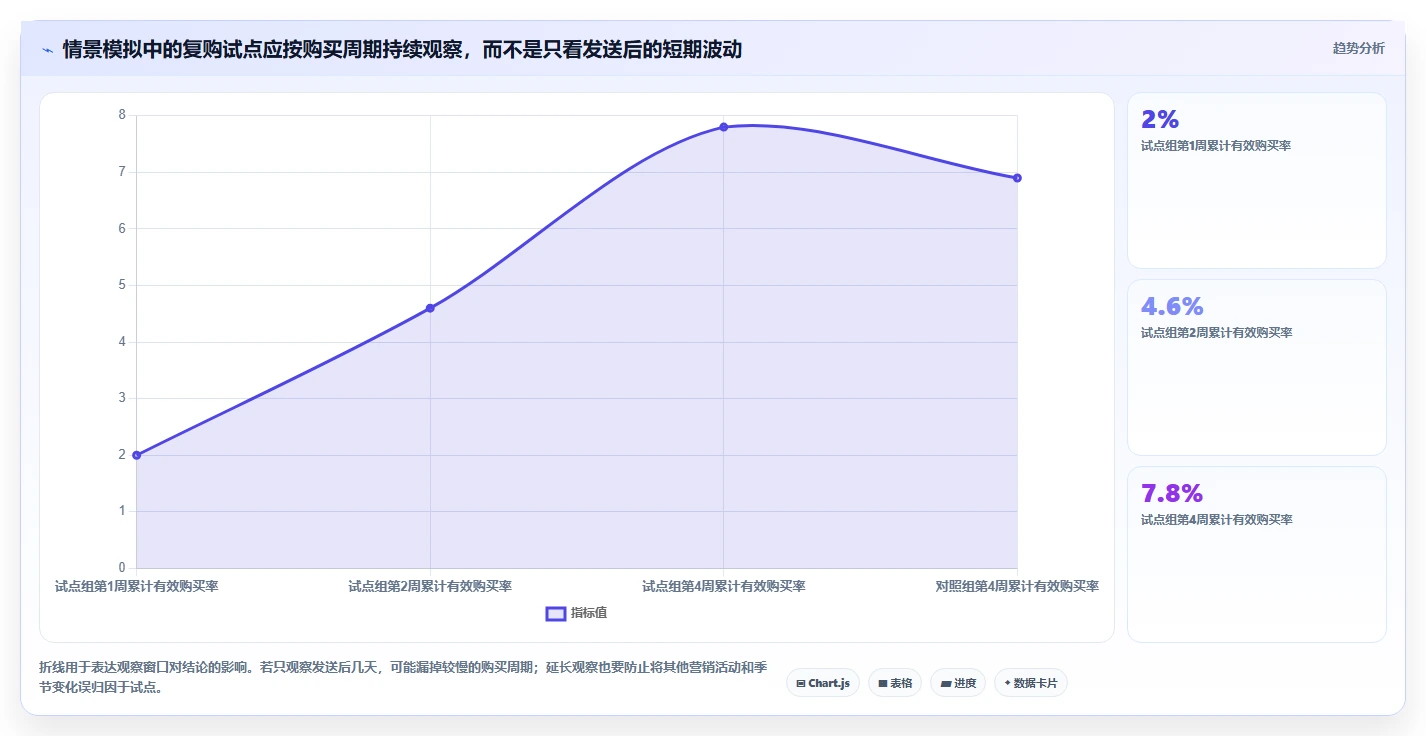Click the card caption under 2%
1426x736 pixels.
pyautogui.click(x=1216, y=146)
